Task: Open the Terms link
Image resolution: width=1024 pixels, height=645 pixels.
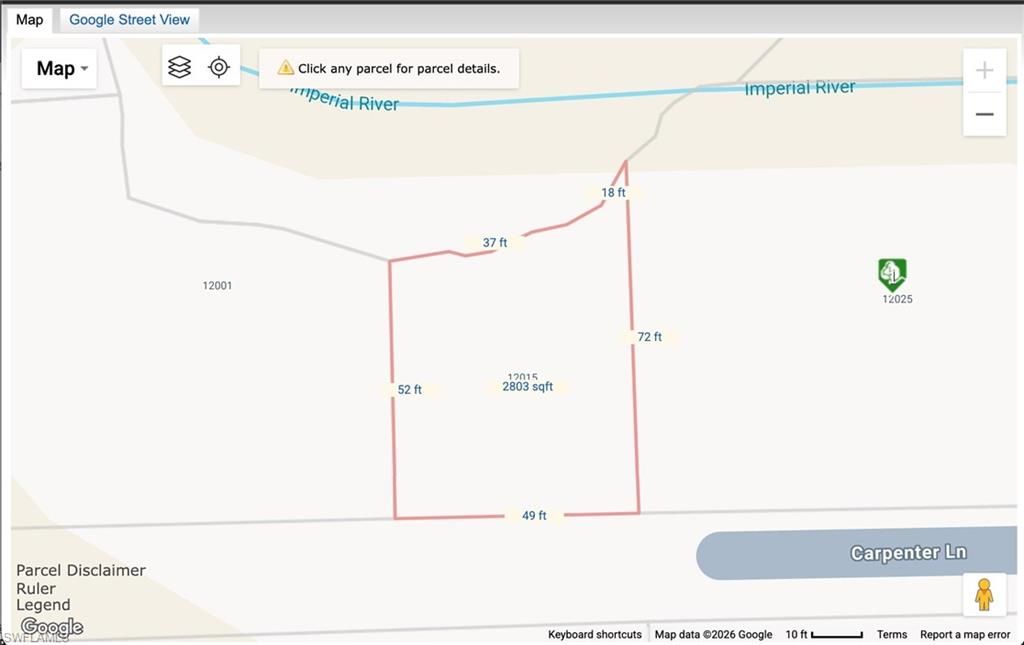Action: pyautogui.click(x=891, y=634)
